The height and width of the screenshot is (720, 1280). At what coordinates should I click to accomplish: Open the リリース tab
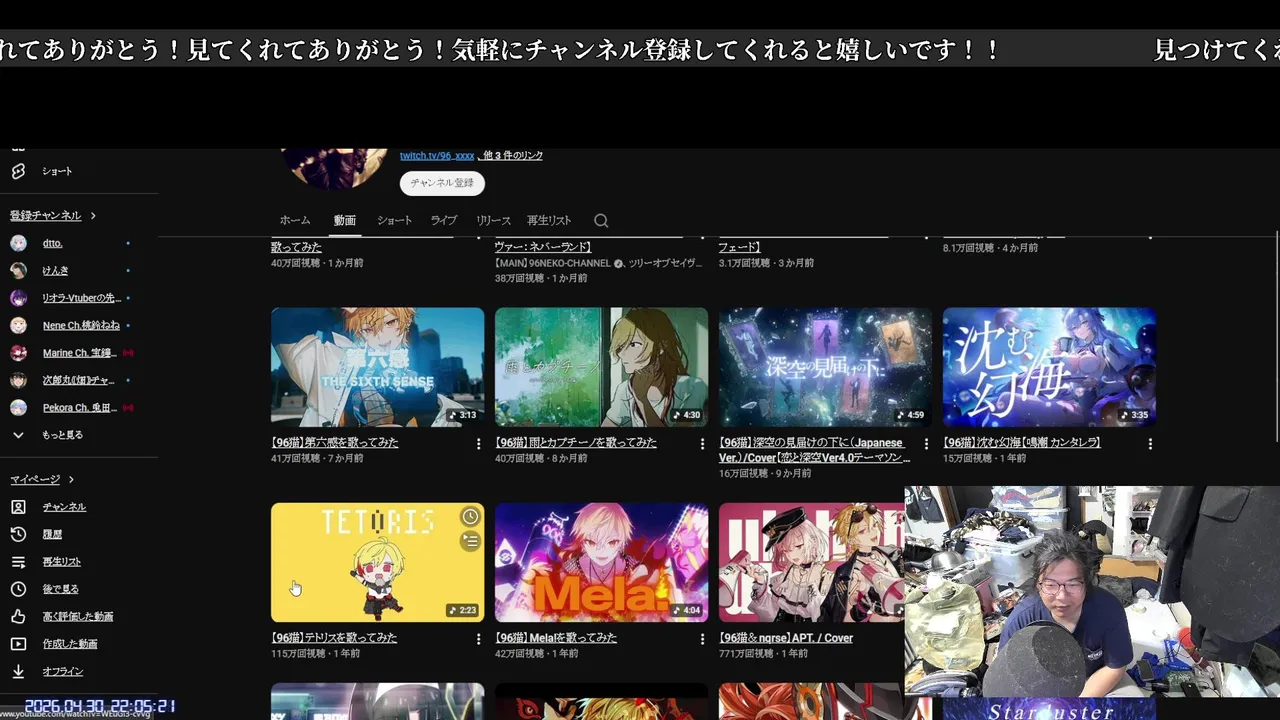point(493,220)
